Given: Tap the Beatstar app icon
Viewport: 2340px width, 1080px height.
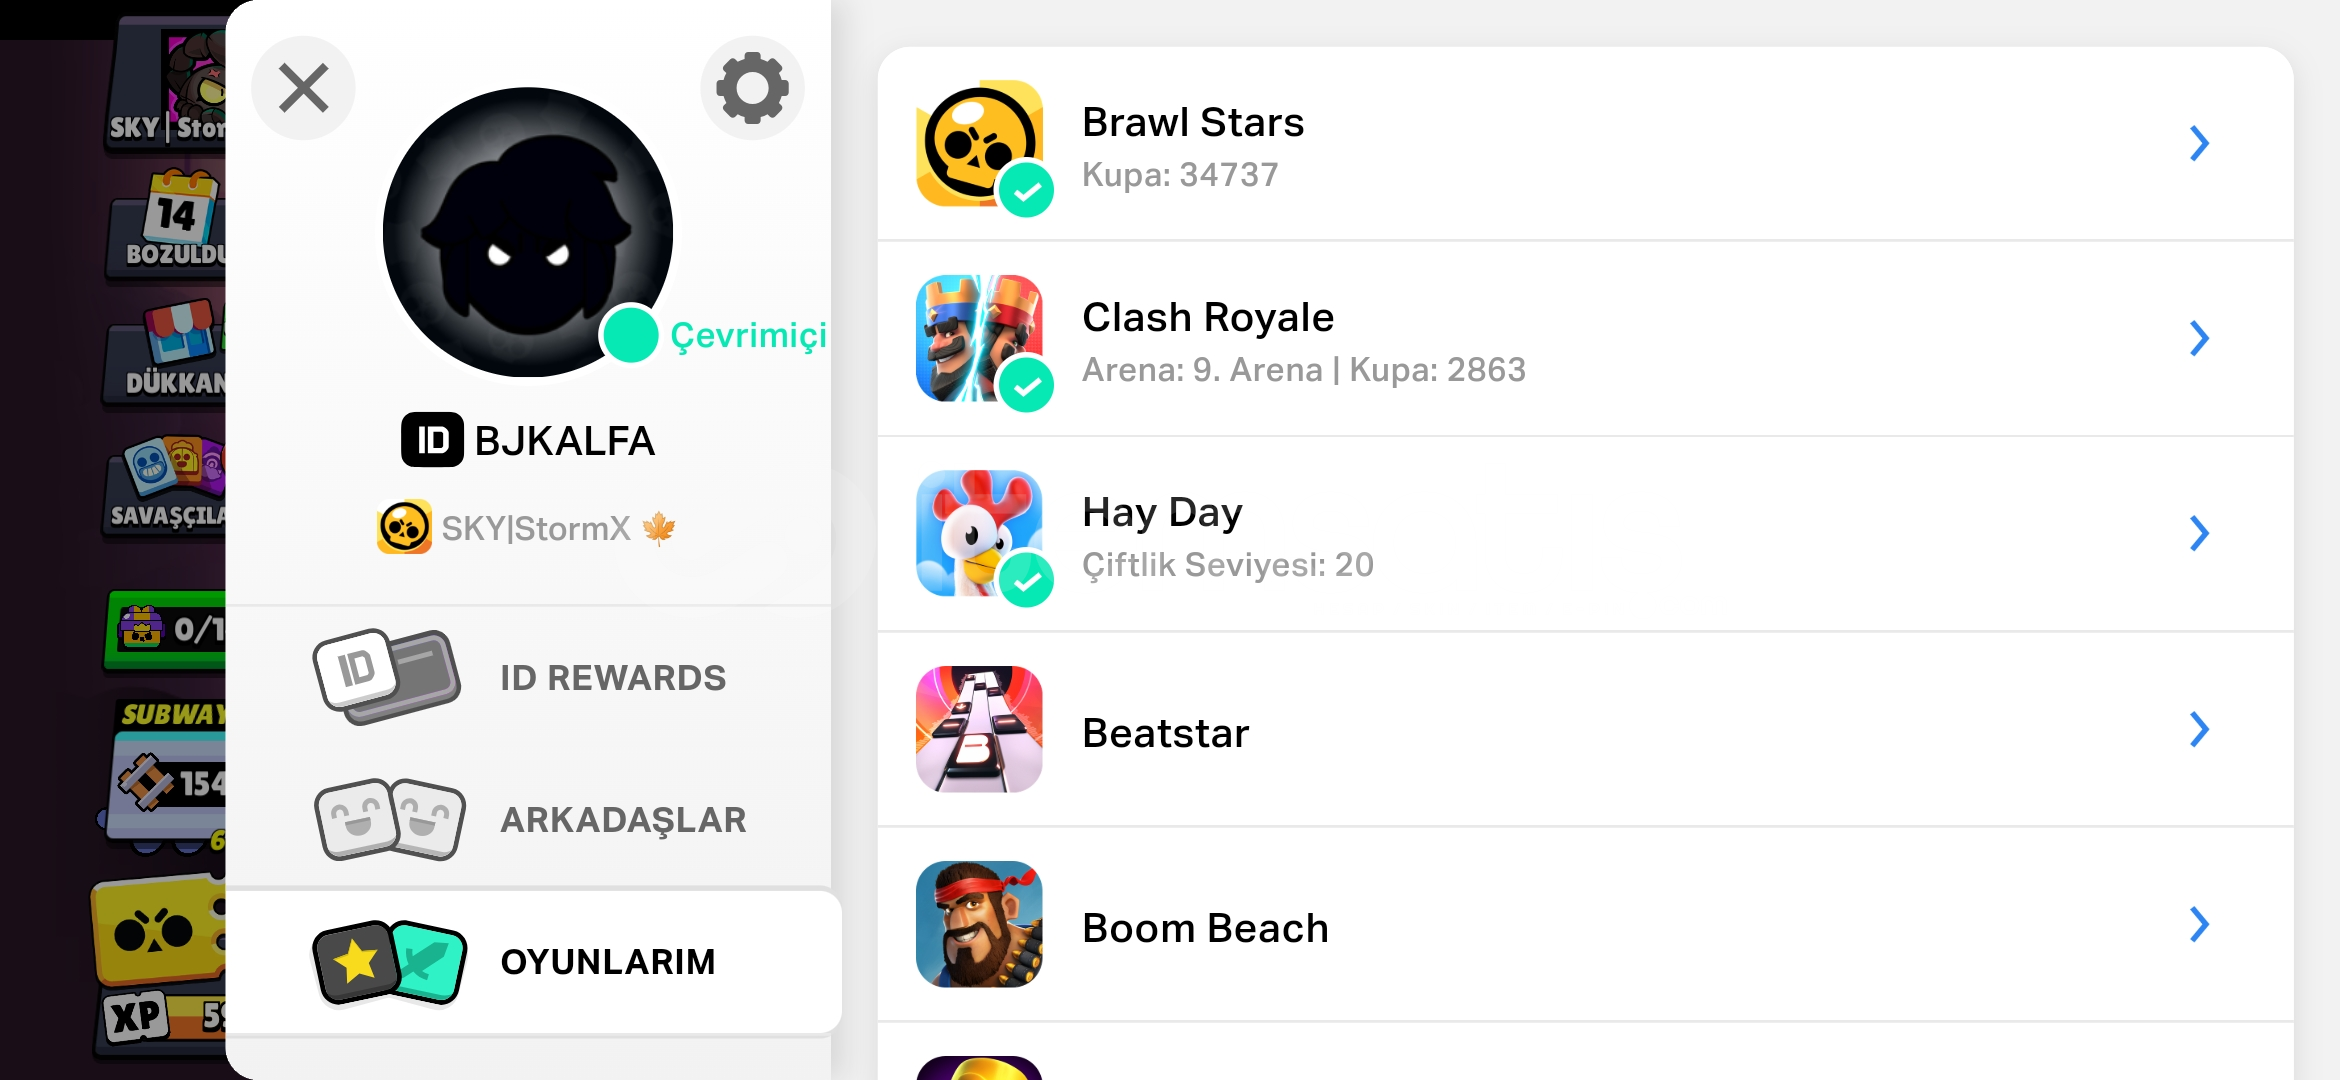Looking at the screenshot, I should click(x=979, y=729).
